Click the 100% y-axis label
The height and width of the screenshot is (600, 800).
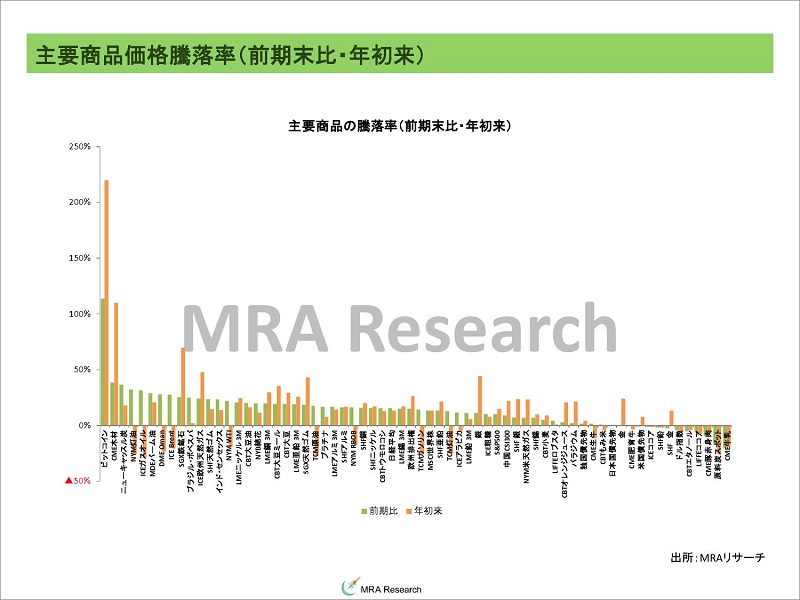pos(79,314)
